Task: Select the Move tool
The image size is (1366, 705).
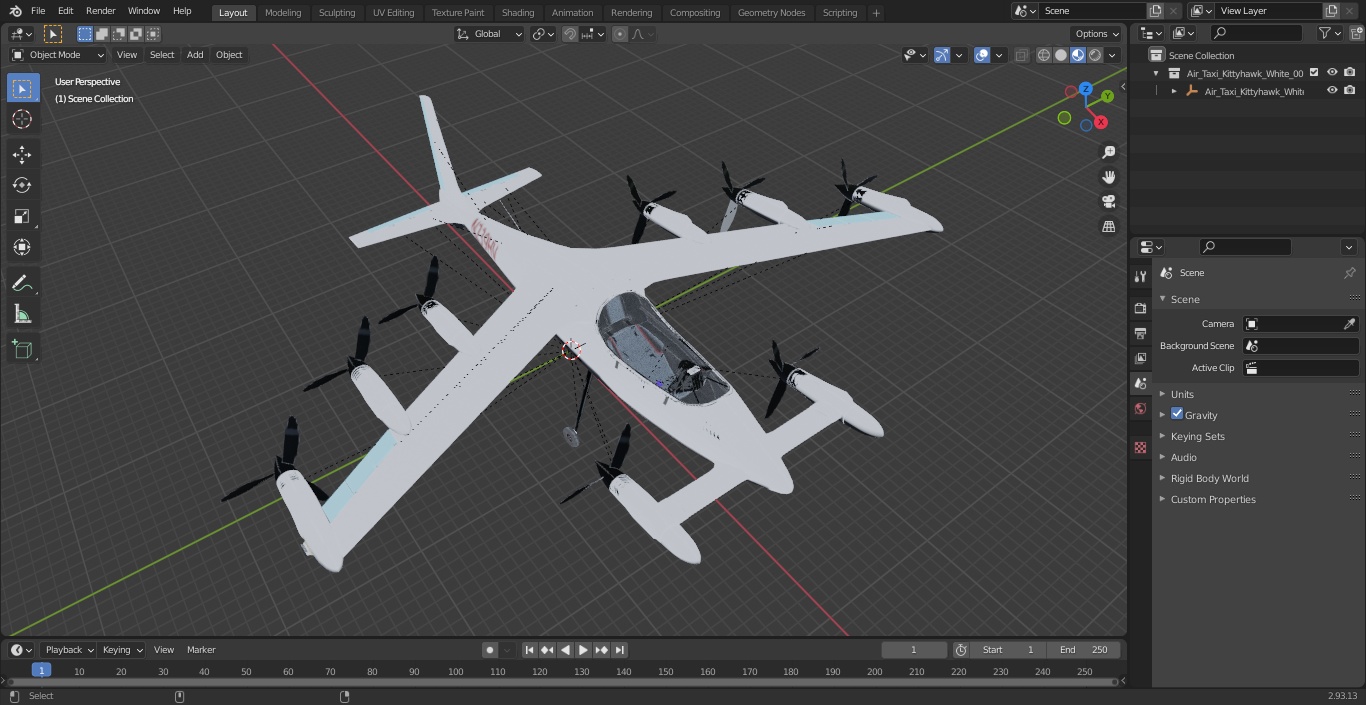Action: point(22,155)
